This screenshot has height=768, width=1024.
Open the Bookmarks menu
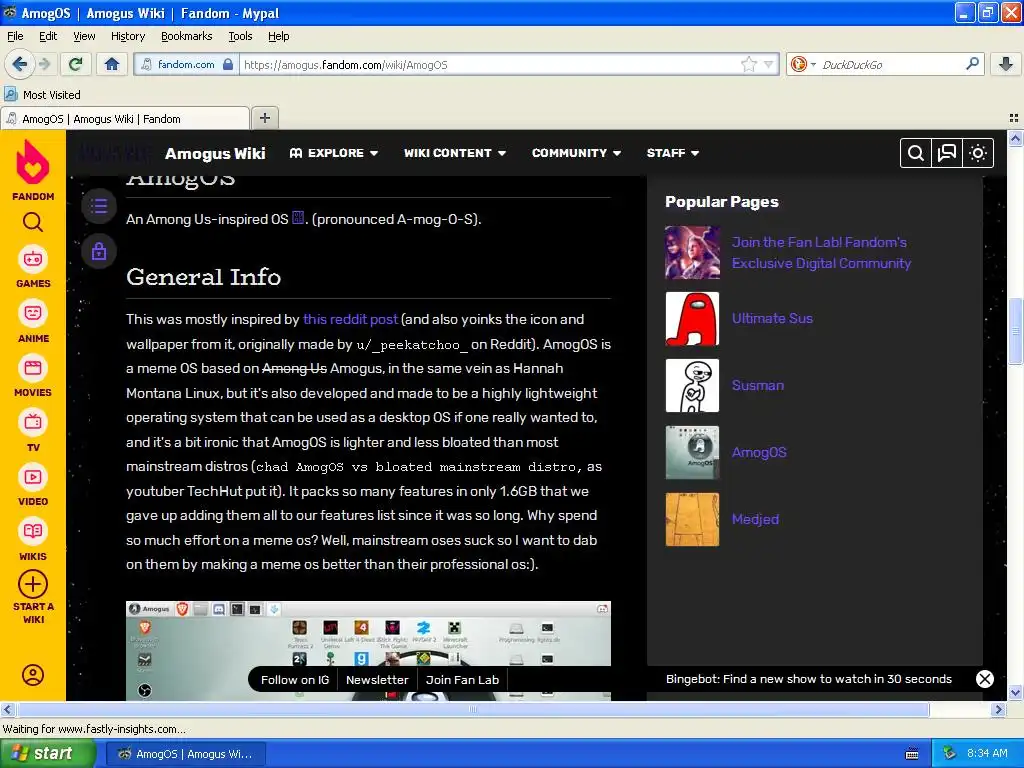pyautogui.click(x=186, y=36)
